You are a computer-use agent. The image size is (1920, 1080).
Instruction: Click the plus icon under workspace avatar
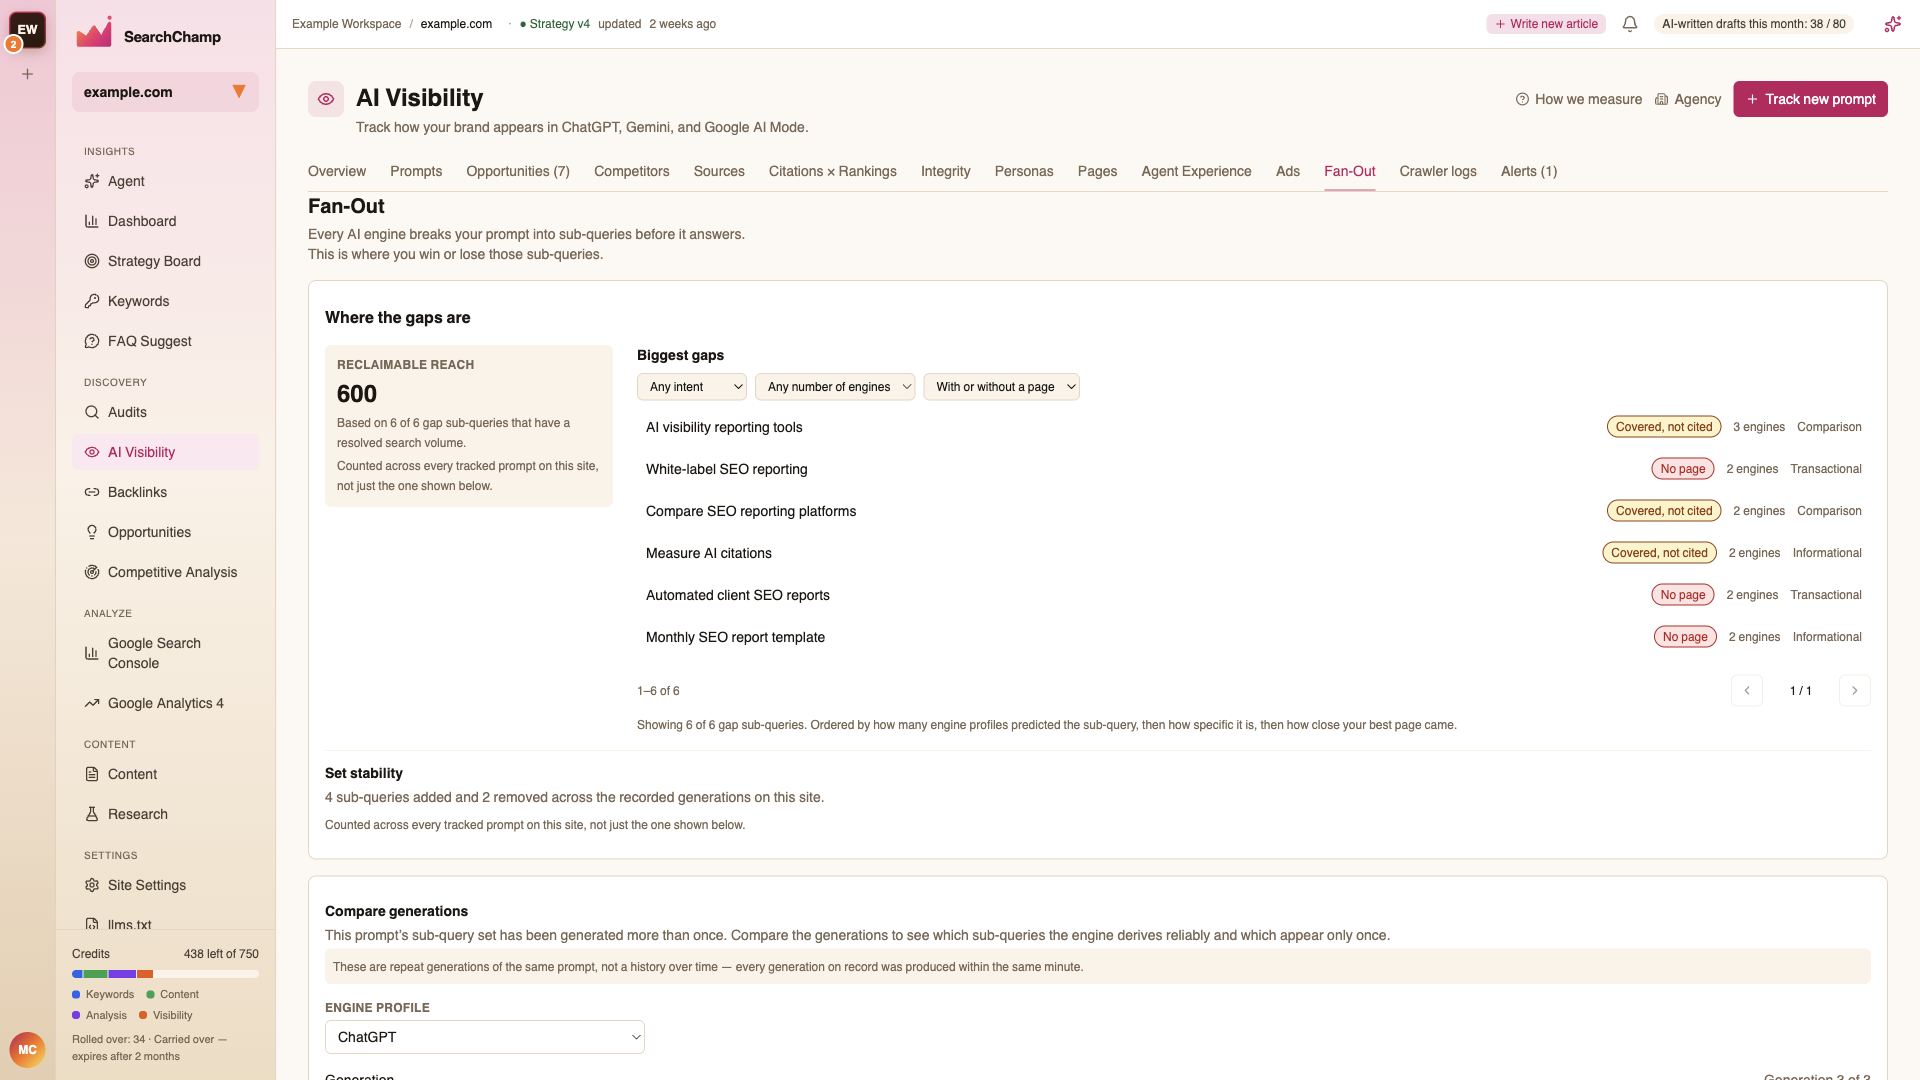pyautogui.click(x=28, y=74)
